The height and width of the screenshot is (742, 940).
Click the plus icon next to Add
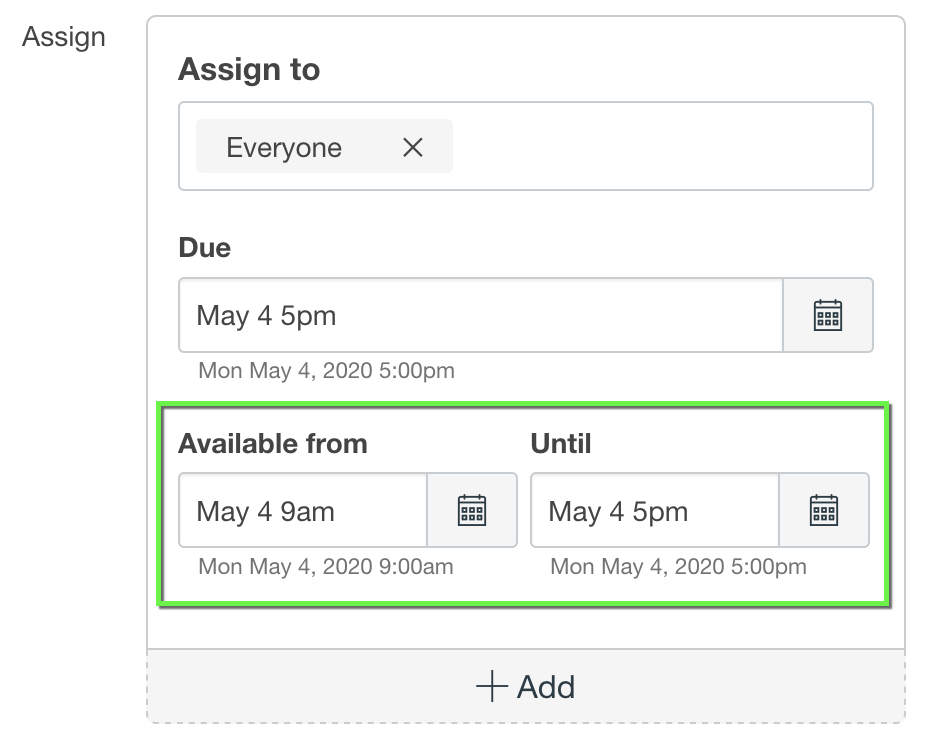coord(491,687)
